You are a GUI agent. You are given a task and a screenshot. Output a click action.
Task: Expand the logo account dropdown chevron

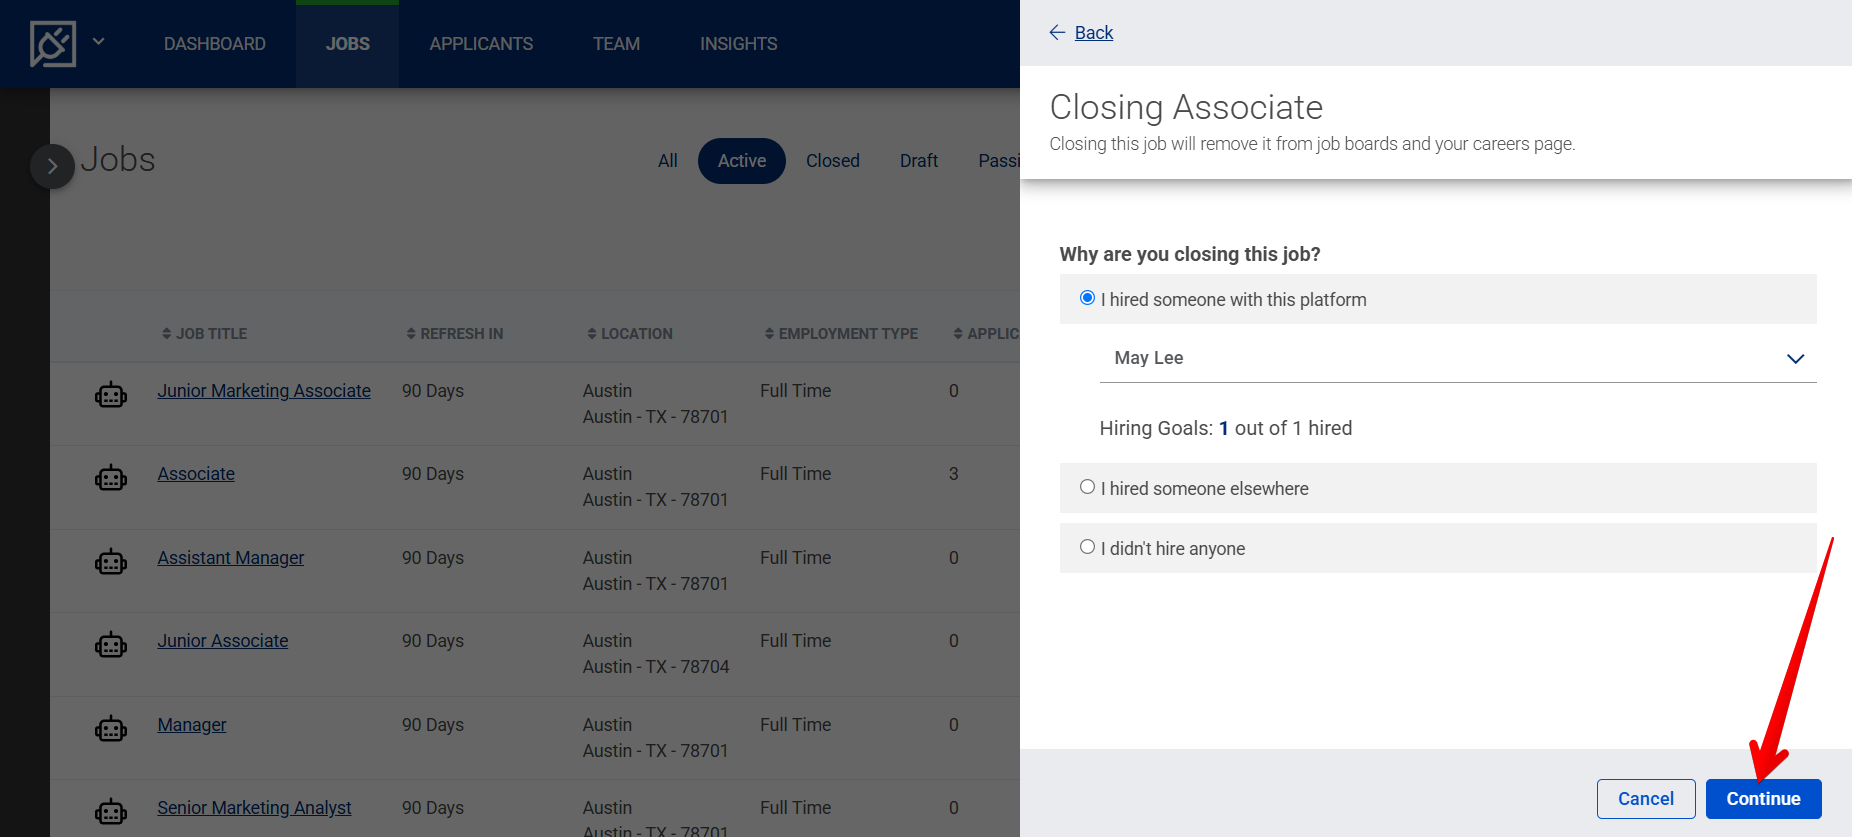[x=99, y=42]
